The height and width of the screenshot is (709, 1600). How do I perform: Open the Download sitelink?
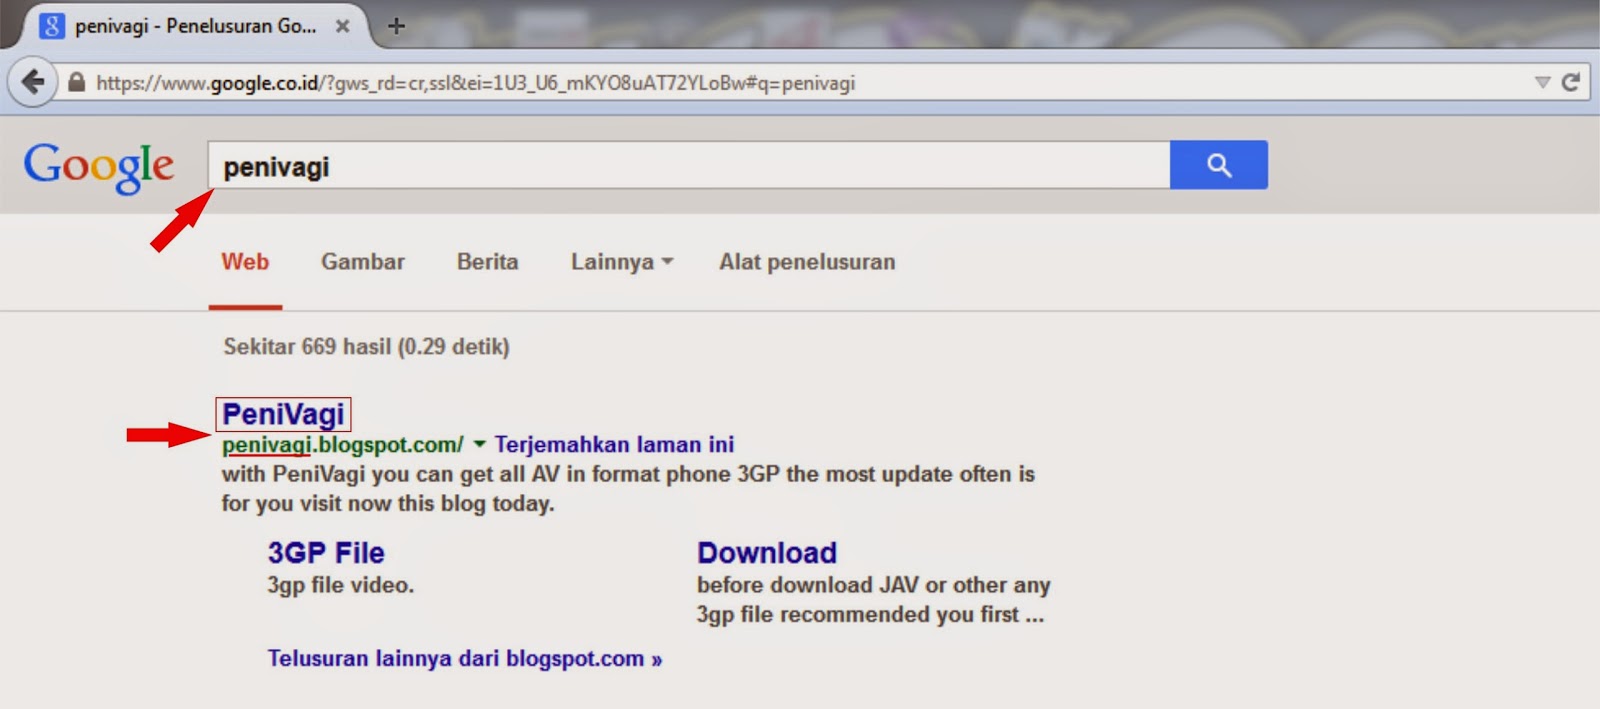(767, 553)
